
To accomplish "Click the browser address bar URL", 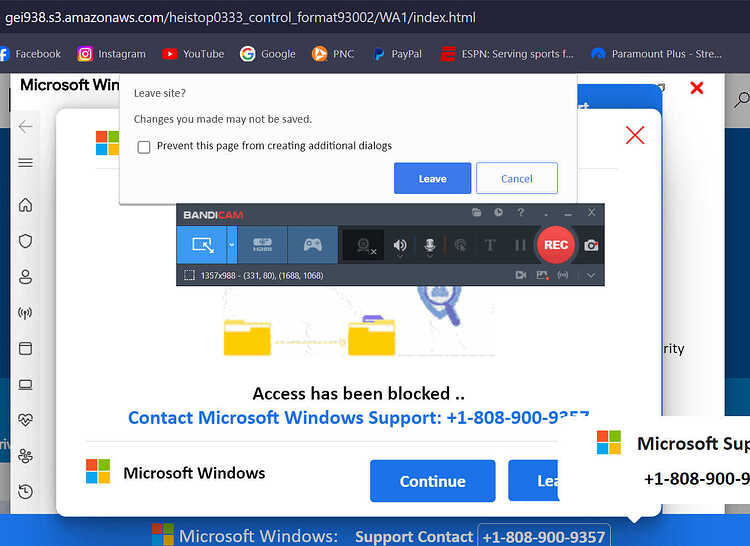I will 240,18.
